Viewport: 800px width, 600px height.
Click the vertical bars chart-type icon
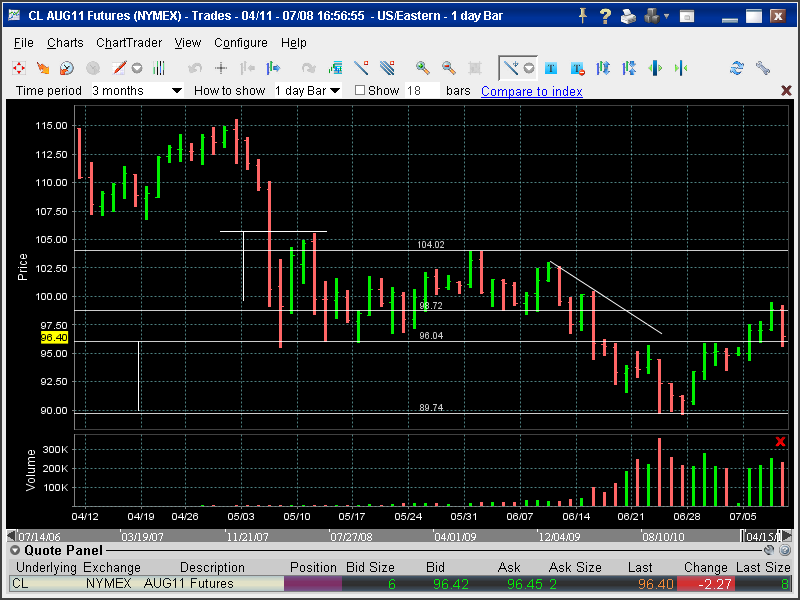tap(160, 68)
